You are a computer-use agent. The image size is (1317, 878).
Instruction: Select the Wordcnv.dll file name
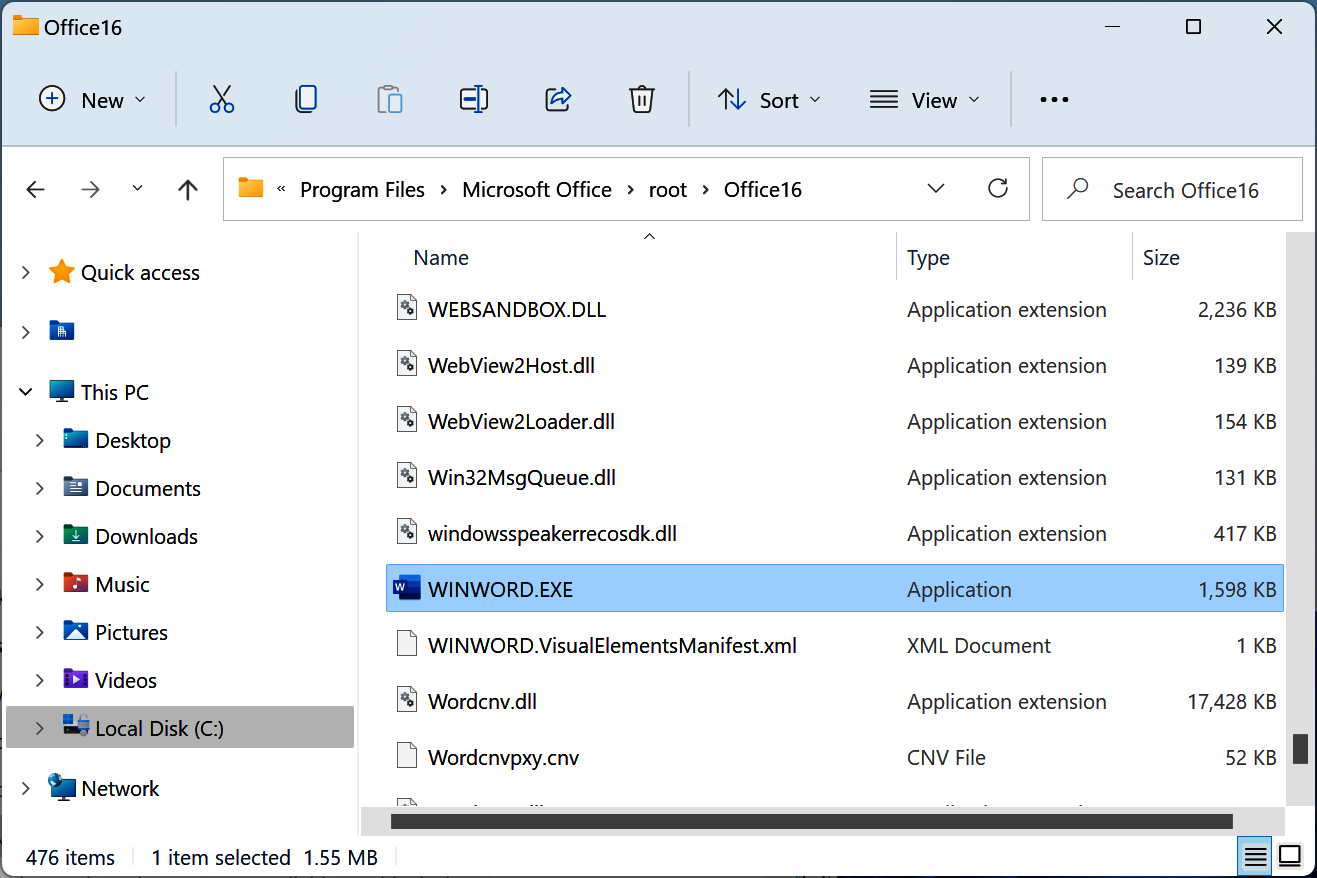(482, 701)
